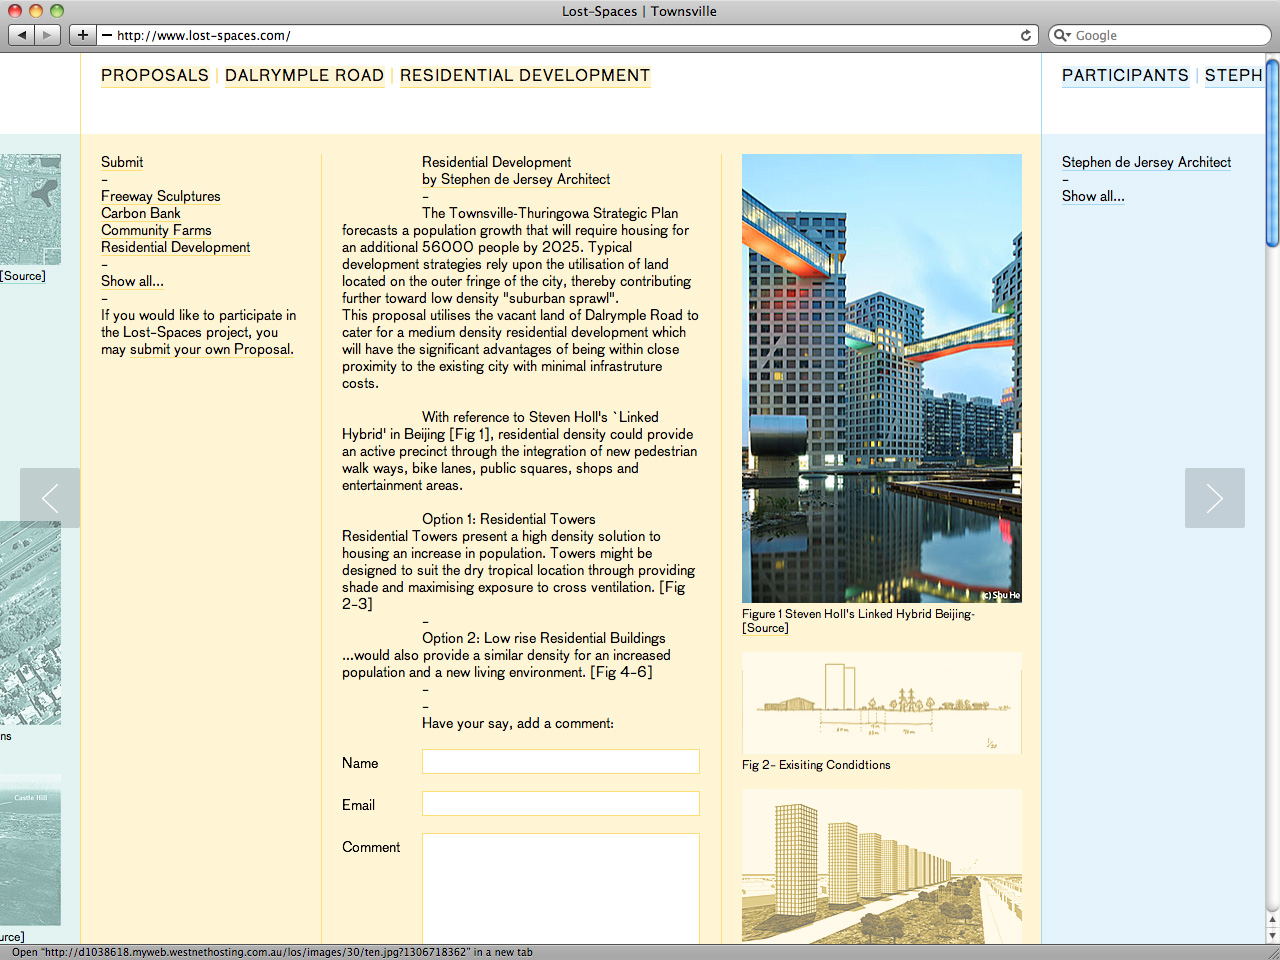
Task: Click 'Fig 2- Exisiting Condidtions' caption
Action: [816, 765]
